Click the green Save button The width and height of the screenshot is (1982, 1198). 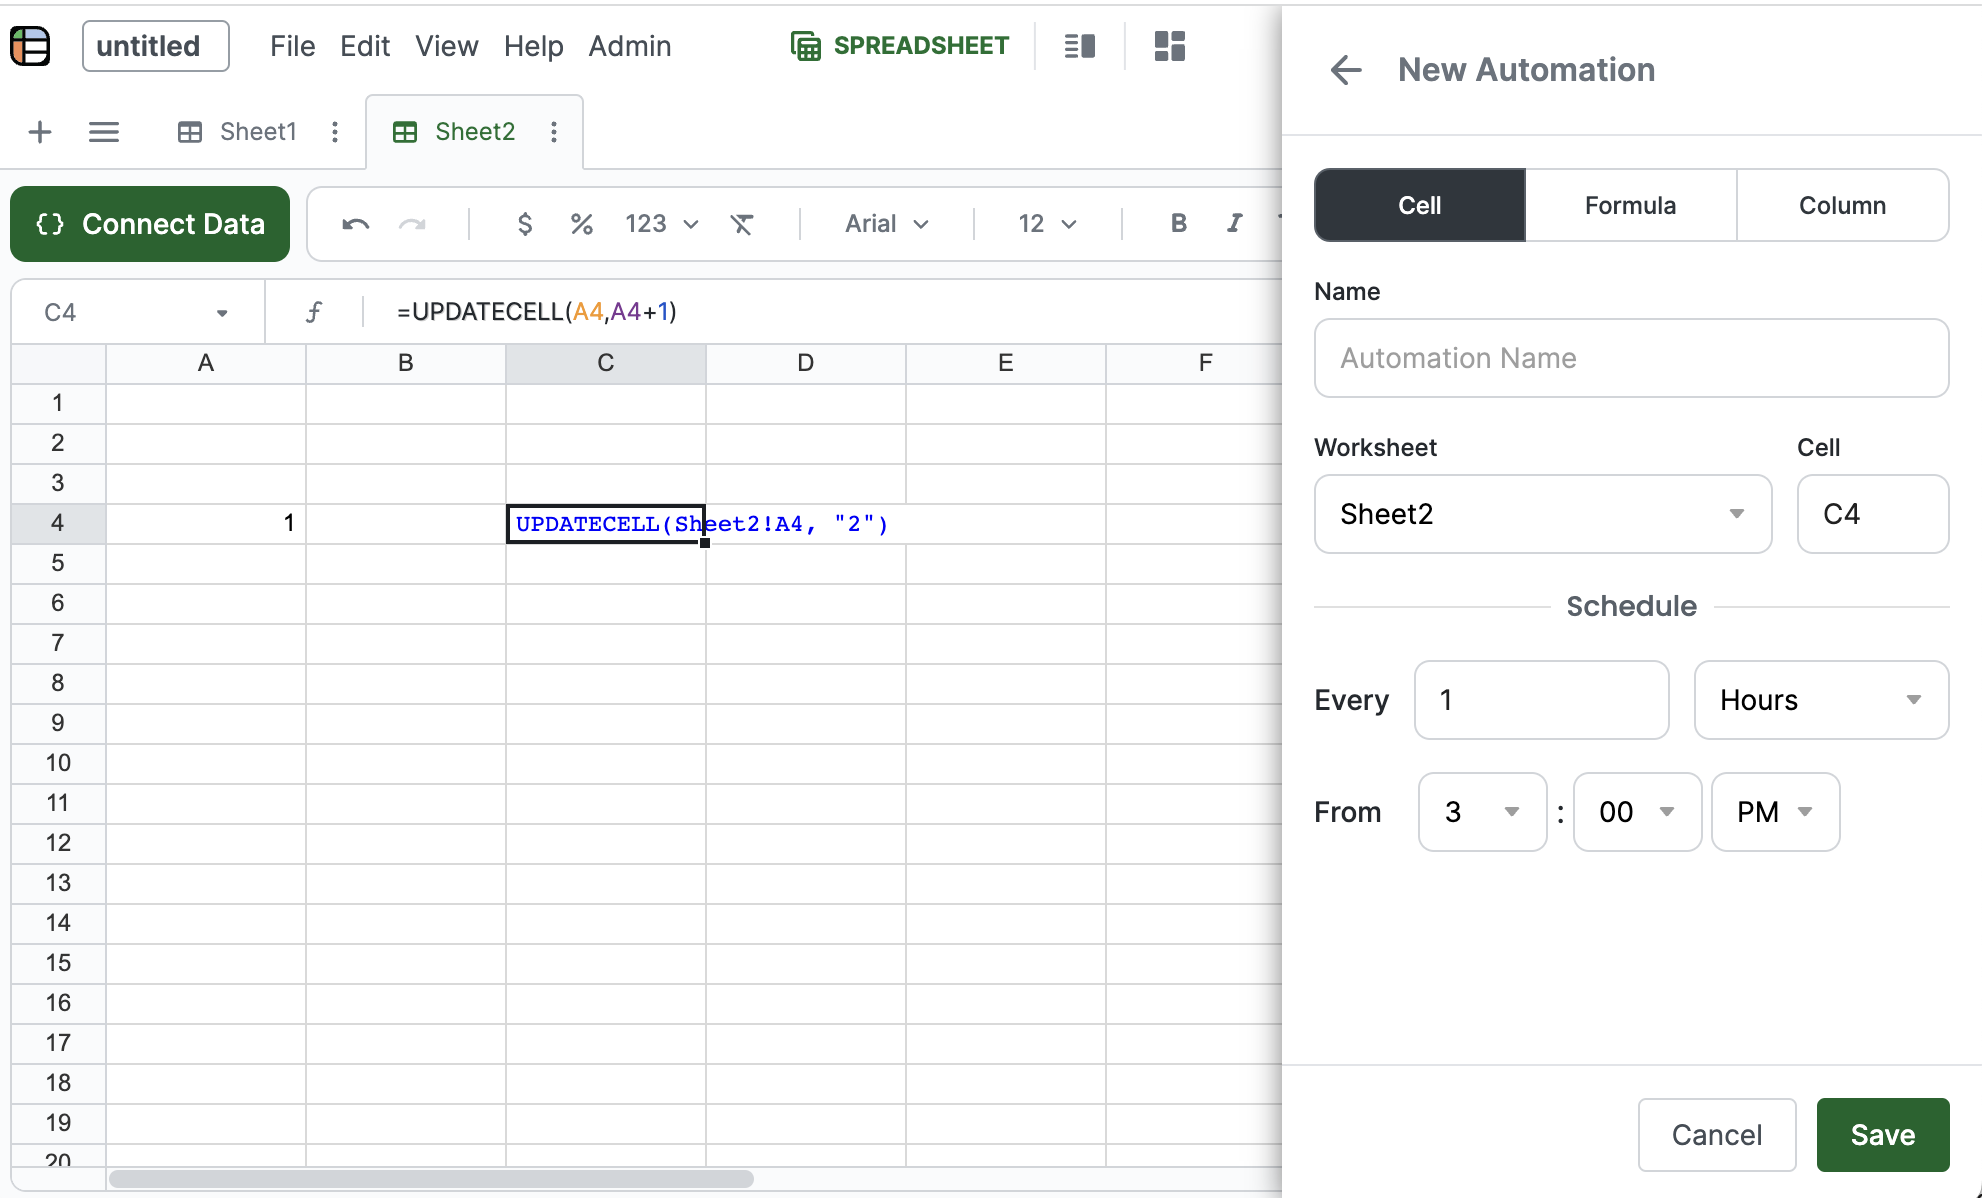[x=1882, y=1135]
